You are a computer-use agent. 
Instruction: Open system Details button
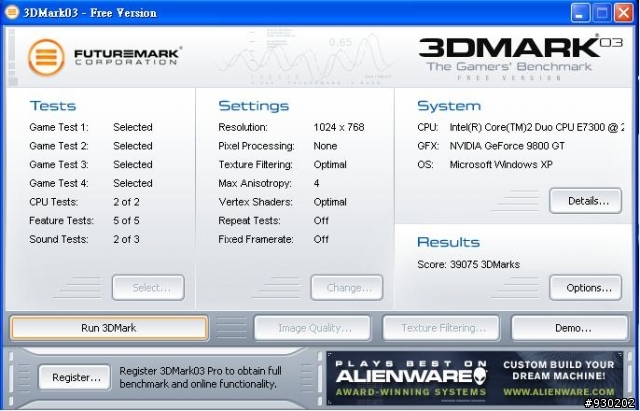586,201
